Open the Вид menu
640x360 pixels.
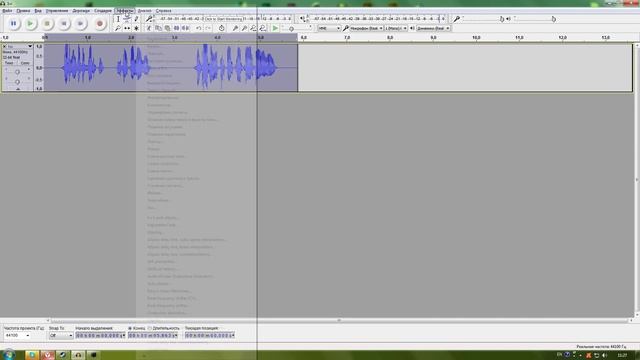click(38, 11)
